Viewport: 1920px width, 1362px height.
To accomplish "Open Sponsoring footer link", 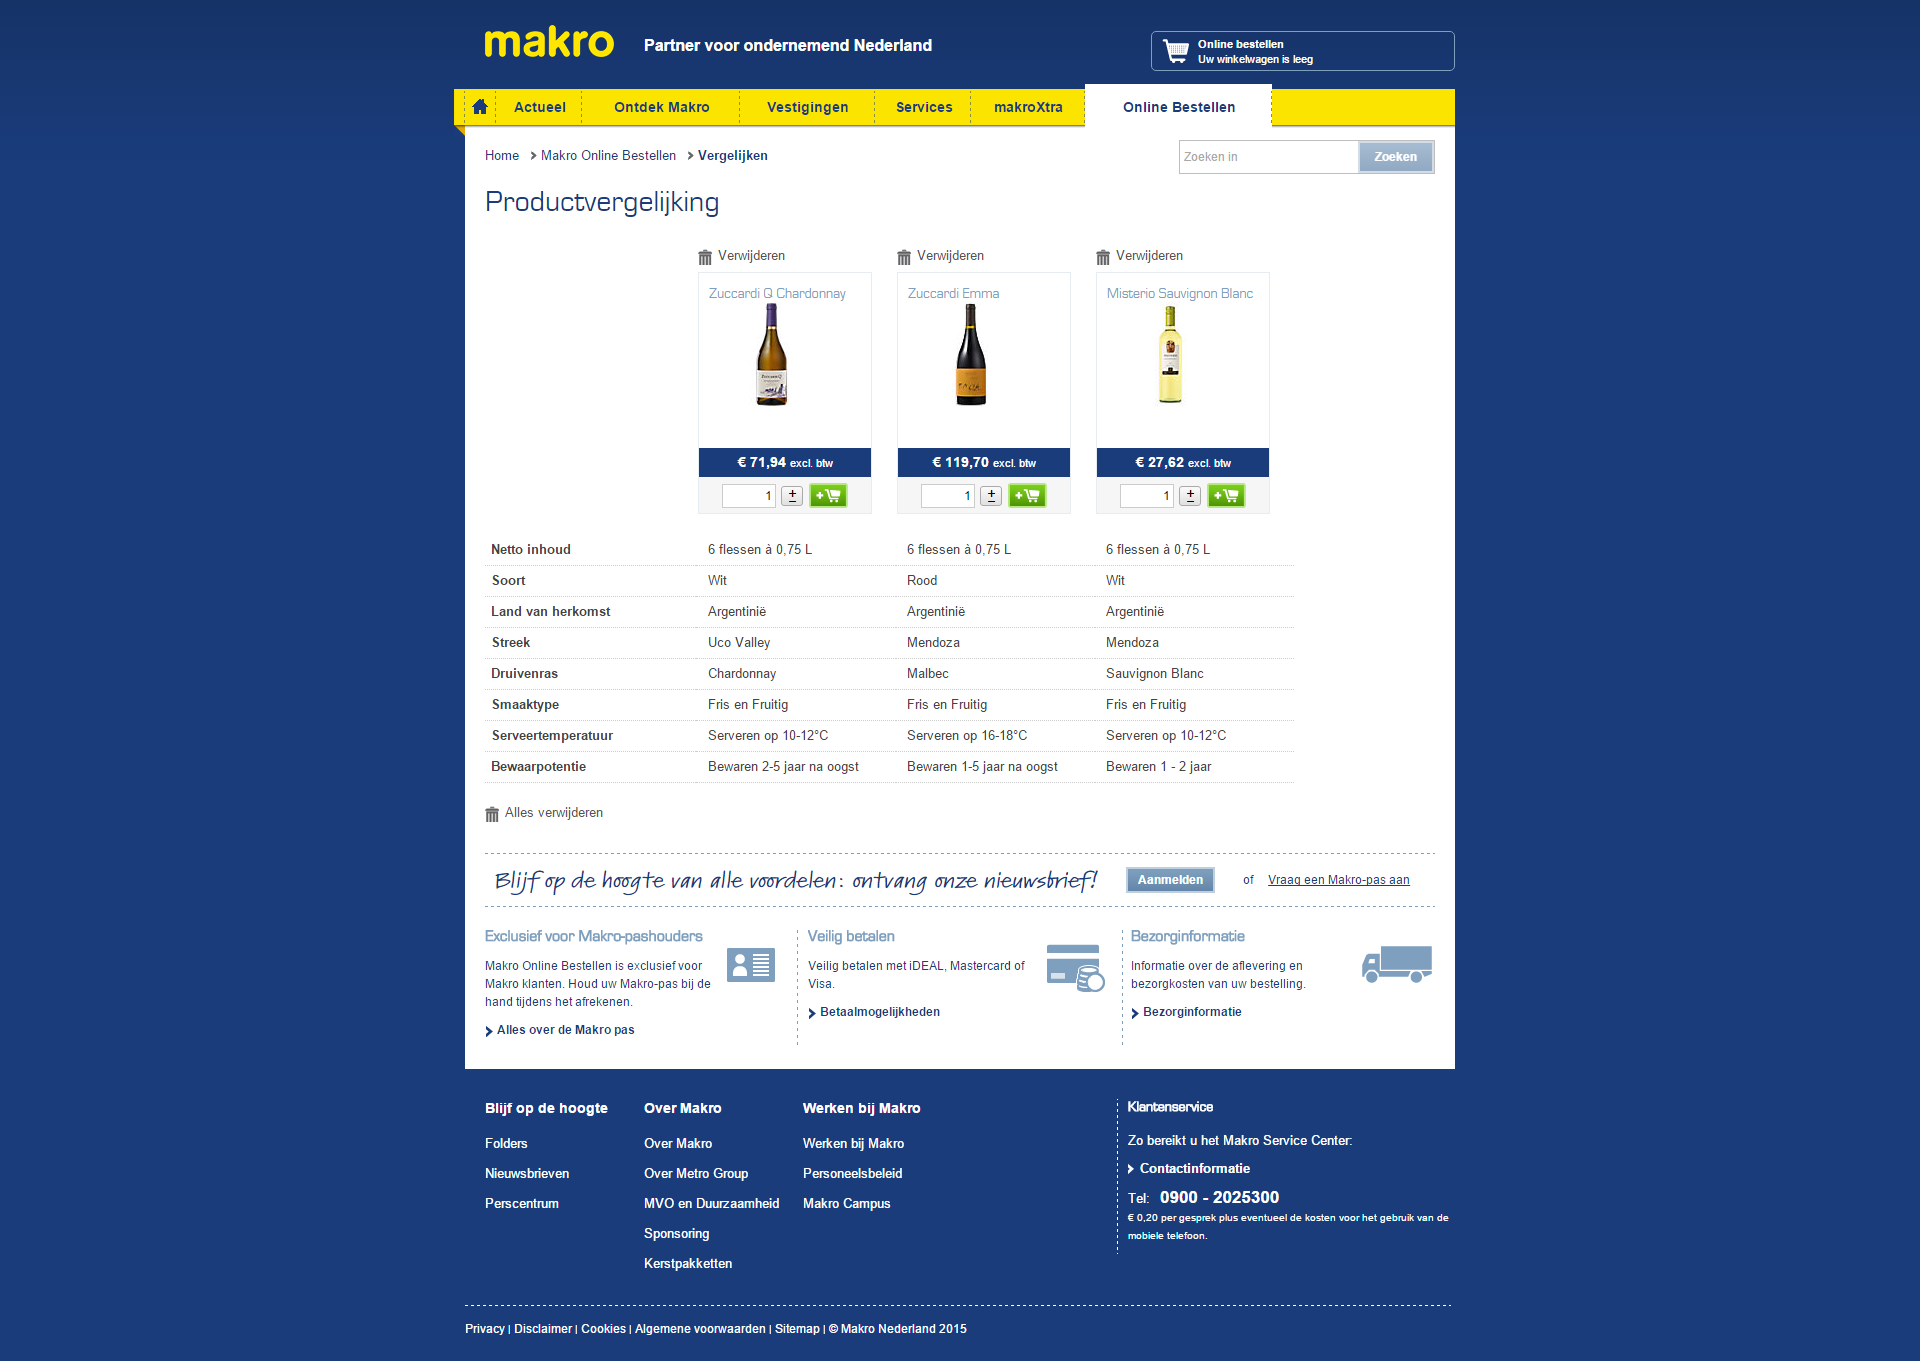I will (676, 1234).
